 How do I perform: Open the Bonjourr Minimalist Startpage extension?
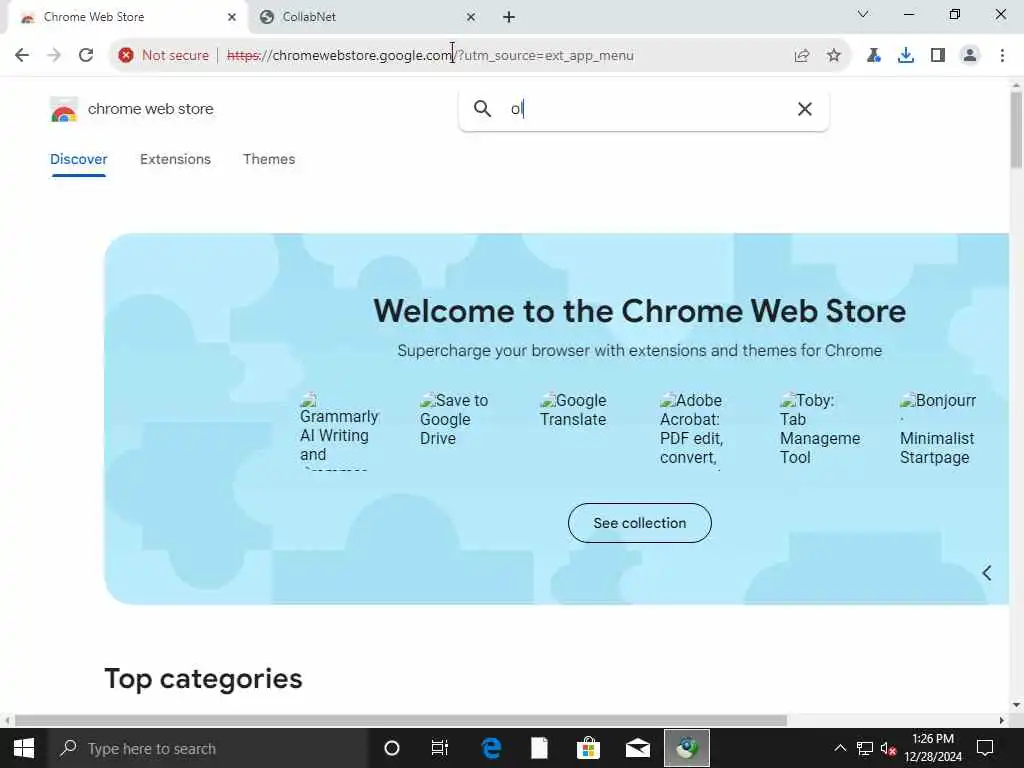tap(938, 428)
